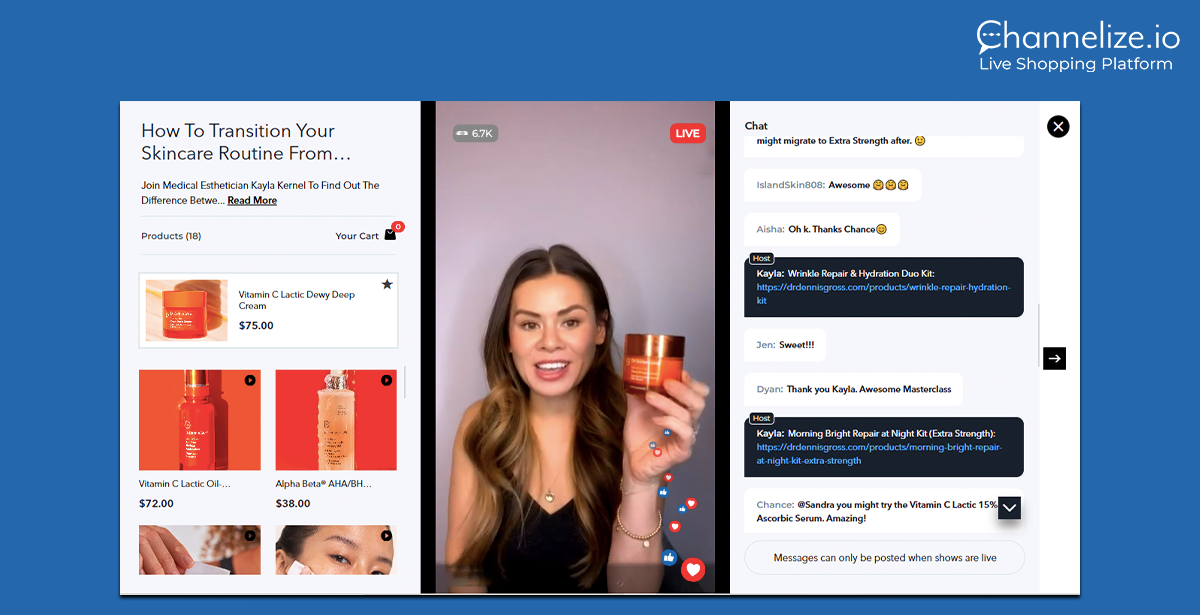The height and width of the screenshot is (615, 1200).
Task: Click the red heart reaction button
Action: (x=693, y=570)
